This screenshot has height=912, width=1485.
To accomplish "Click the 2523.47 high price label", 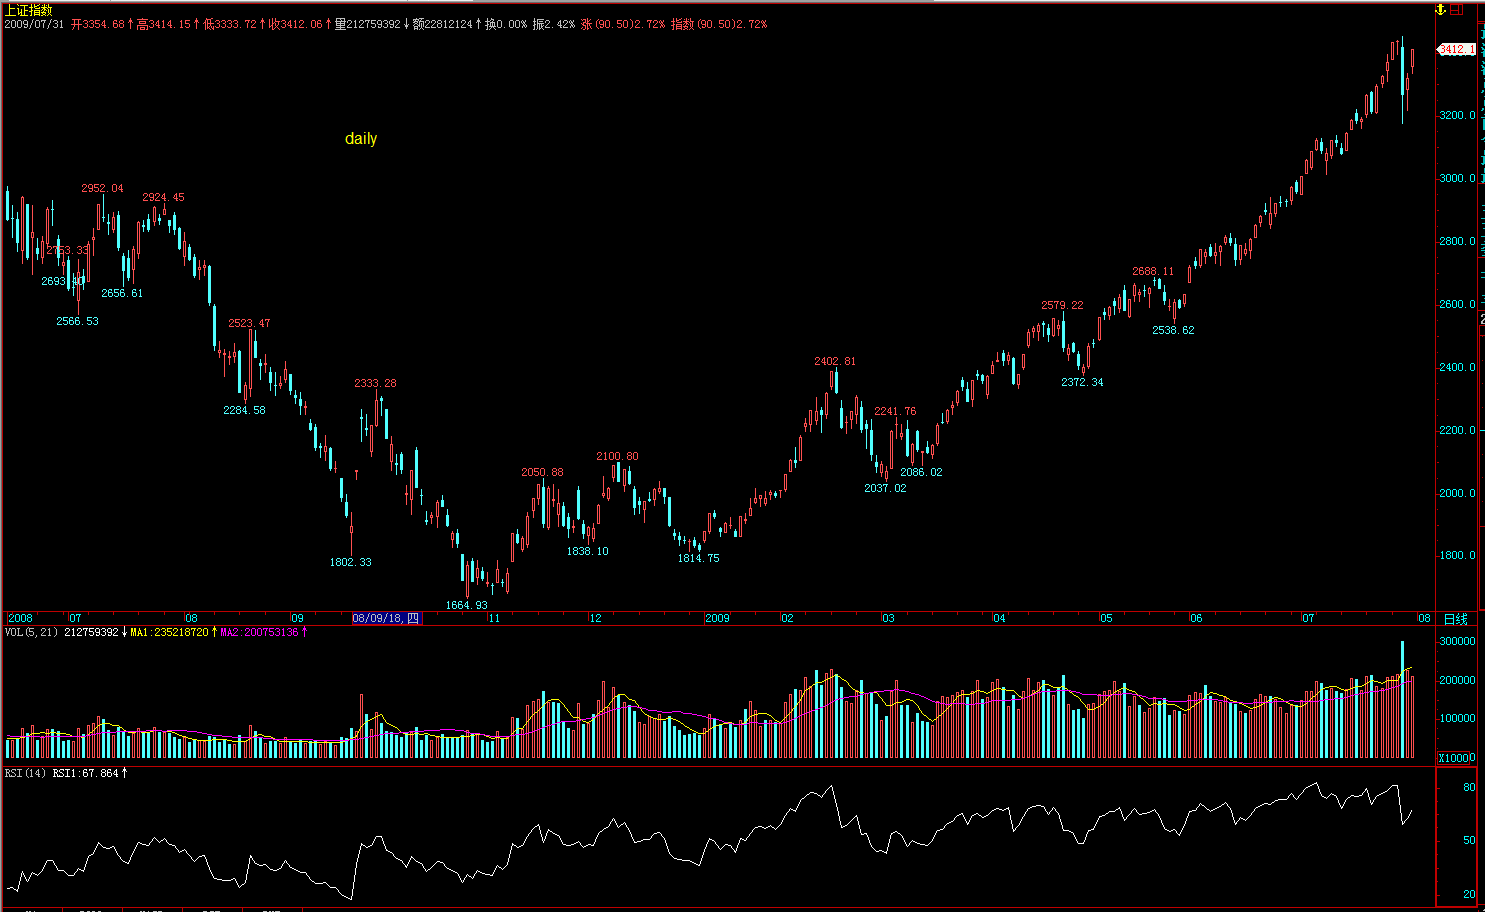I will coord(249,323).
